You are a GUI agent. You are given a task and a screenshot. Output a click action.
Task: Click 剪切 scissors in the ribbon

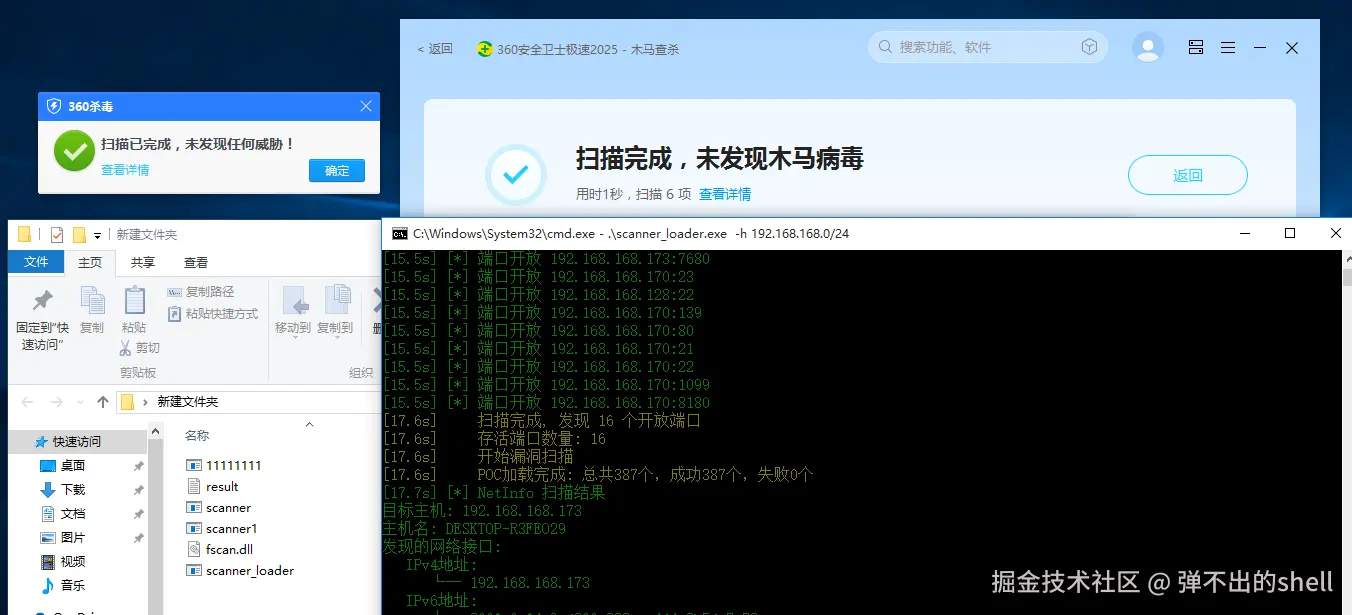[139, 348]
